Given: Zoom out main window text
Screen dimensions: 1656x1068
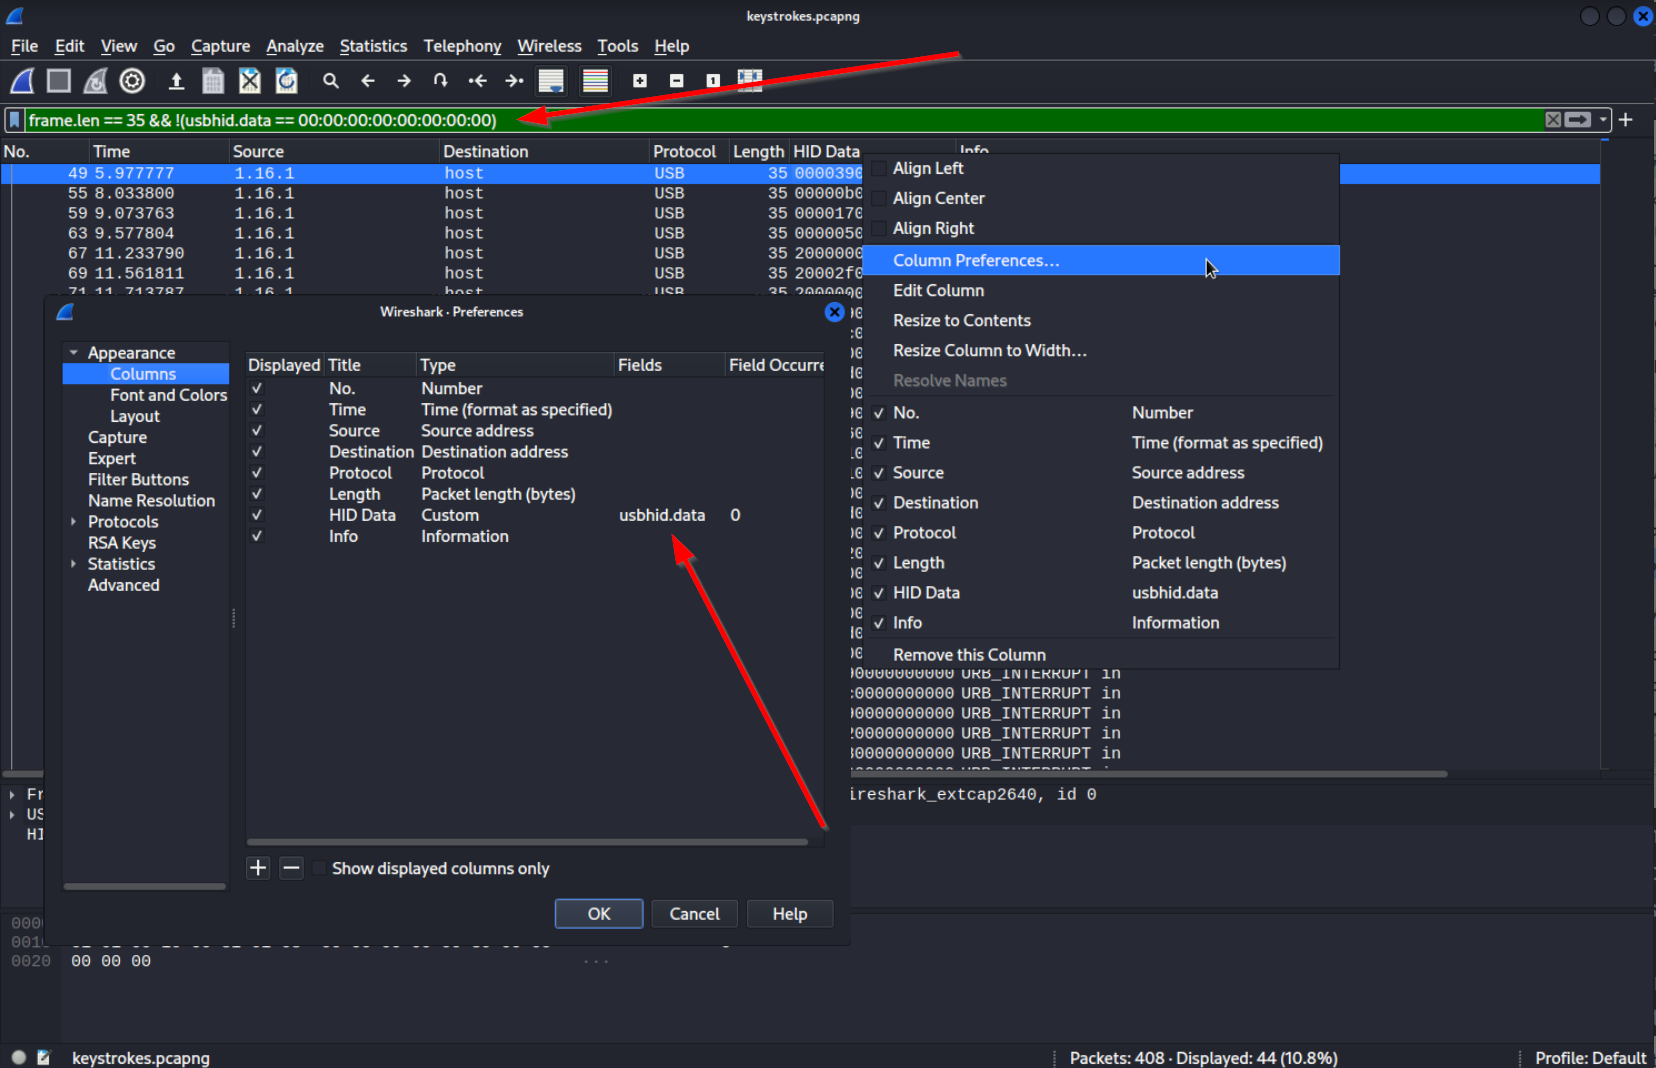Looking at the screenshot, I should [x=677, y=81].
